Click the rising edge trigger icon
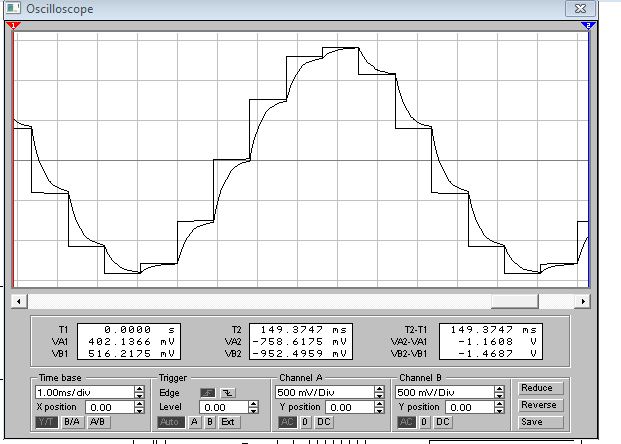This screenshot has height=444, width=621. click(208, 393)
